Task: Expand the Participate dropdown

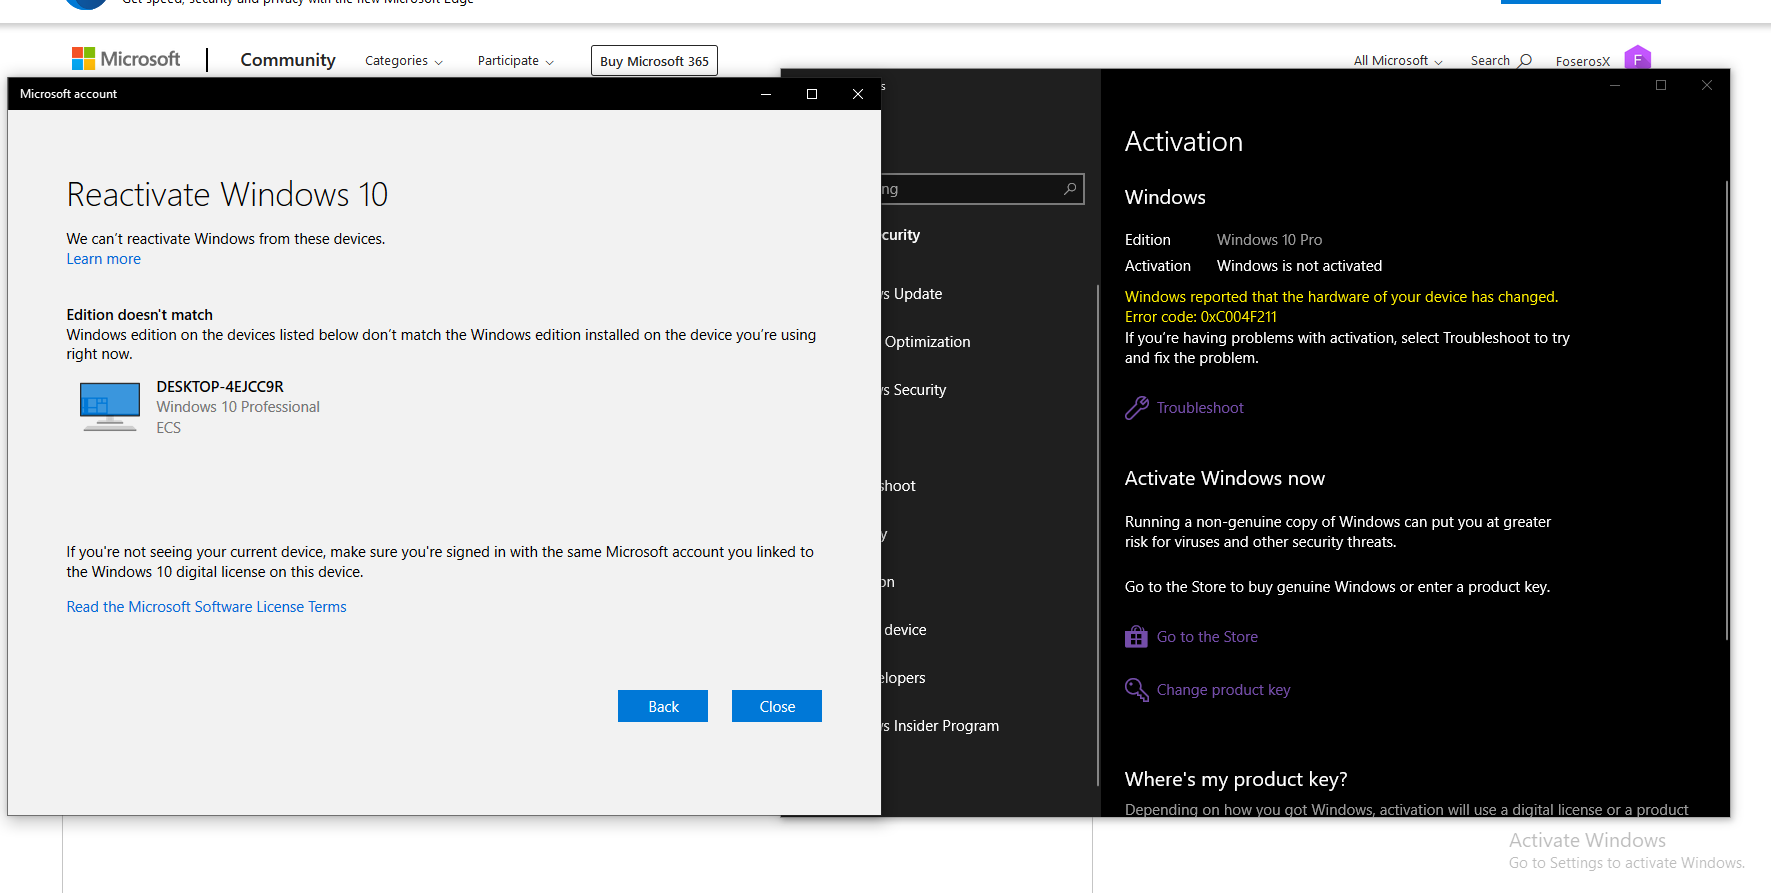Action: (516, 61)
